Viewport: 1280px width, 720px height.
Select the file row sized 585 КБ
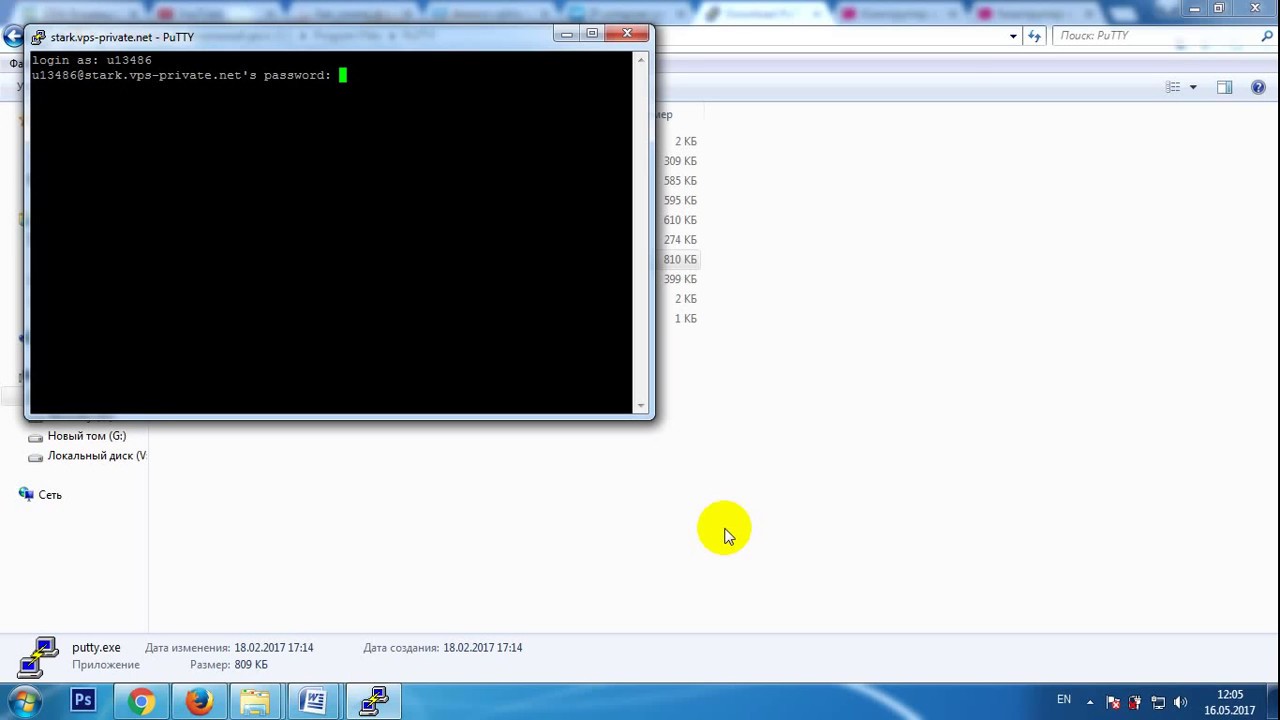(680, 181)
